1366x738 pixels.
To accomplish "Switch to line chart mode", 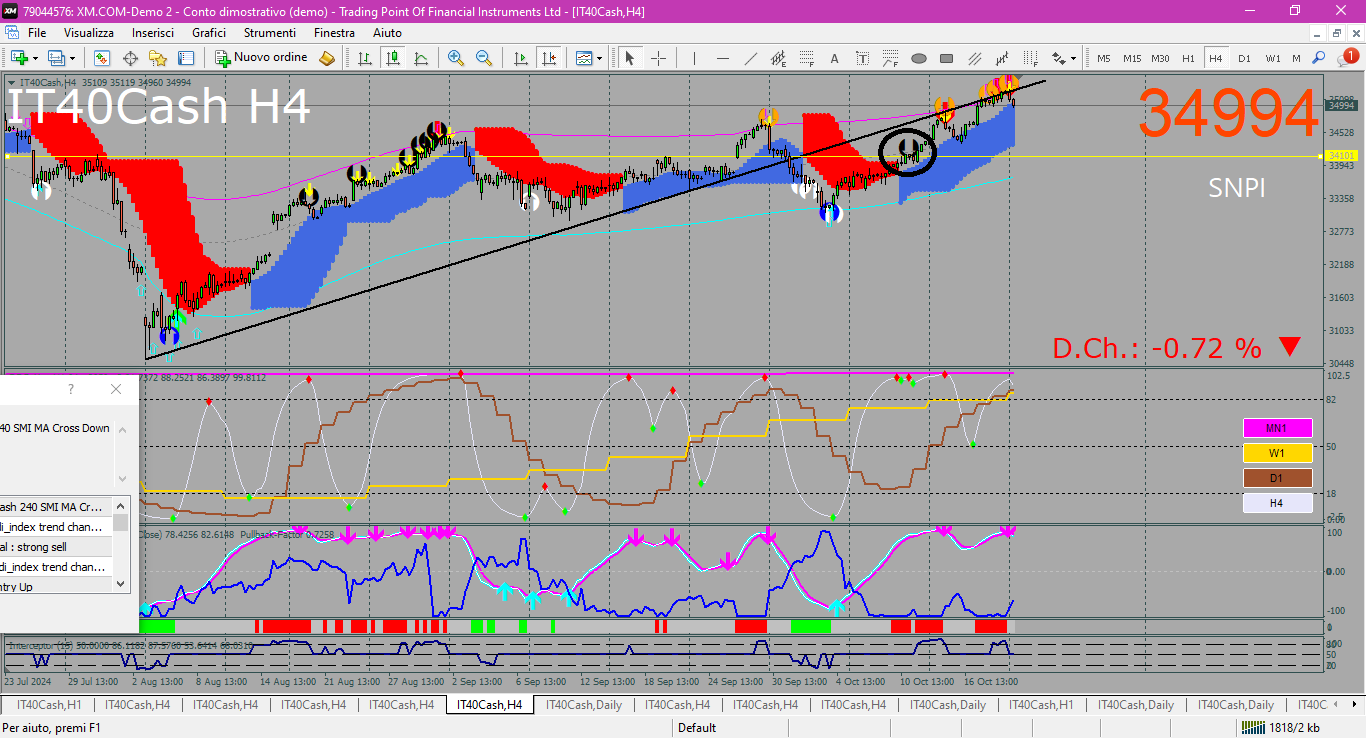I will [x=421, y=58].
